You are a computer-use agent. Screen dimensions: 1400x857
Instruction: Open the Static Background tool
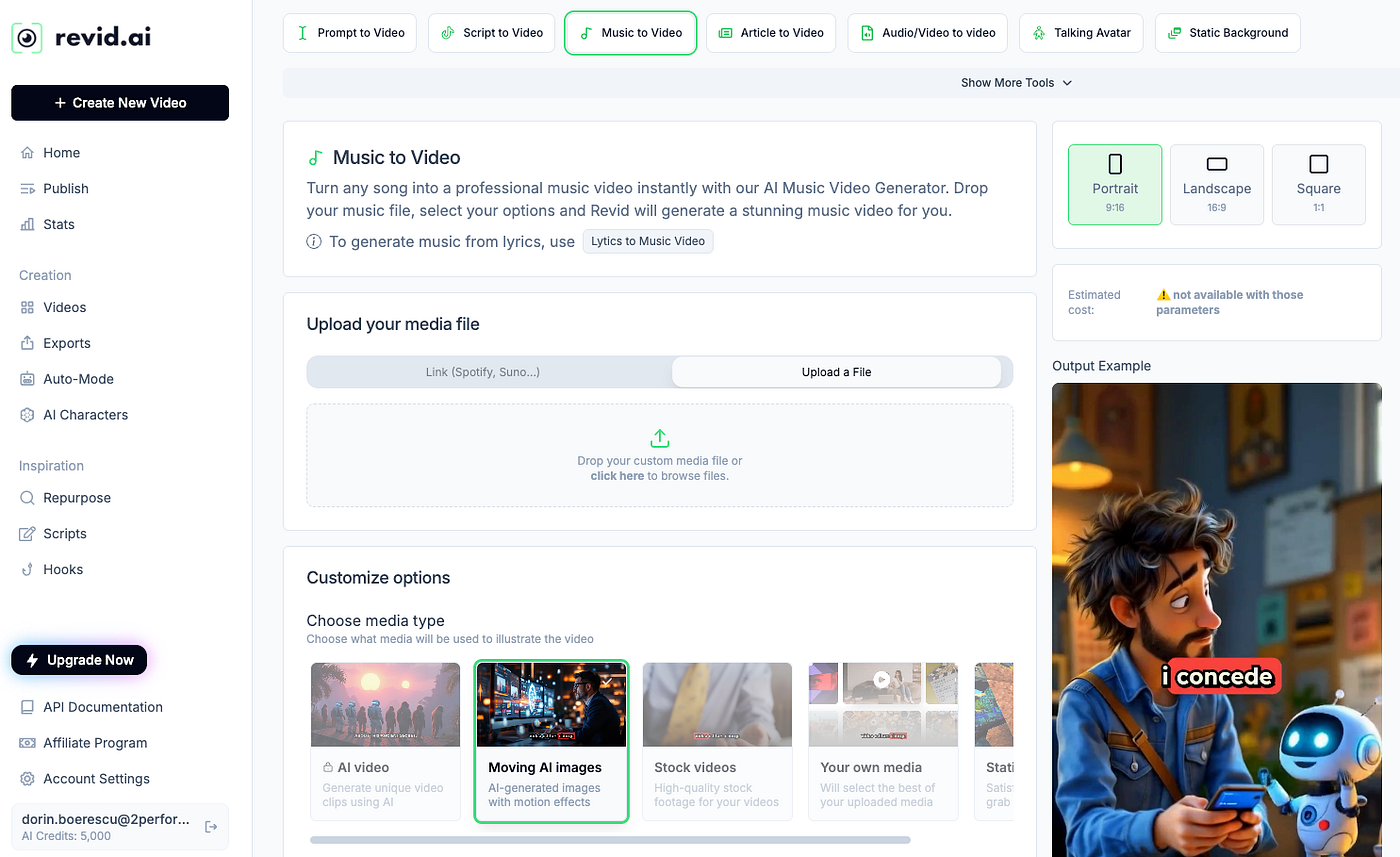coord(1228,33)
